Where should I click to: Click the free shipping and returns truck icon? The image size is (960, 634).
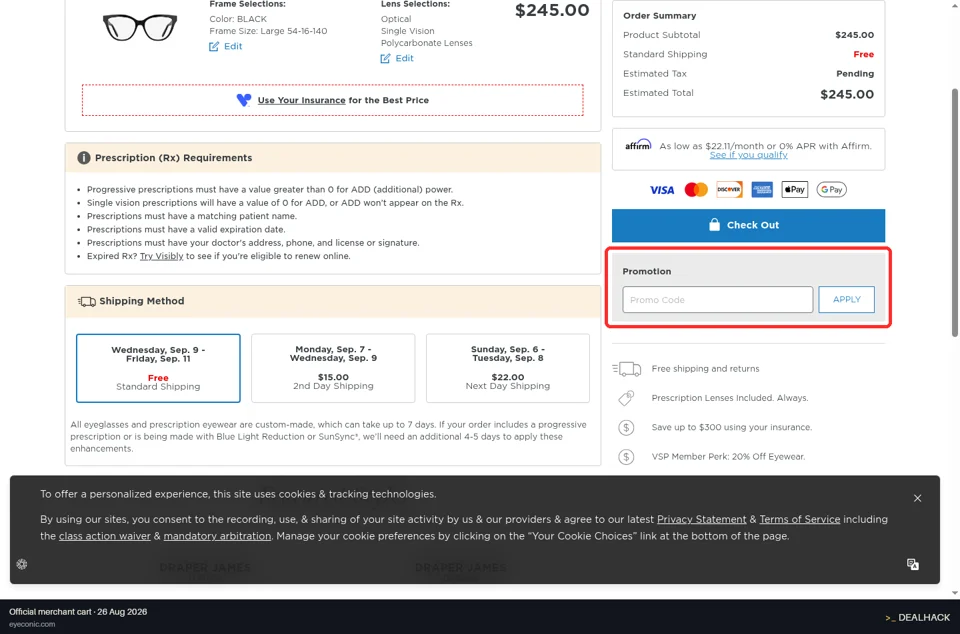[626, 369]
